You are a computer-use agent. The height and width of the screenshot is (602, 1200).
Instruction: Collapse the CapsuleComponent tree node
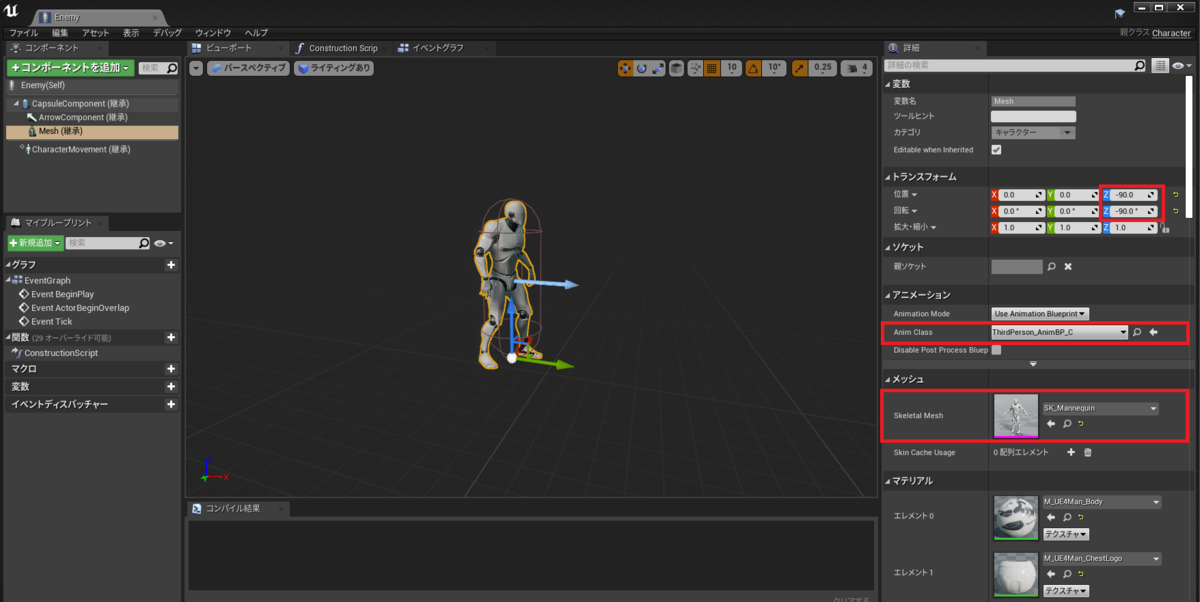coord(15,104)
